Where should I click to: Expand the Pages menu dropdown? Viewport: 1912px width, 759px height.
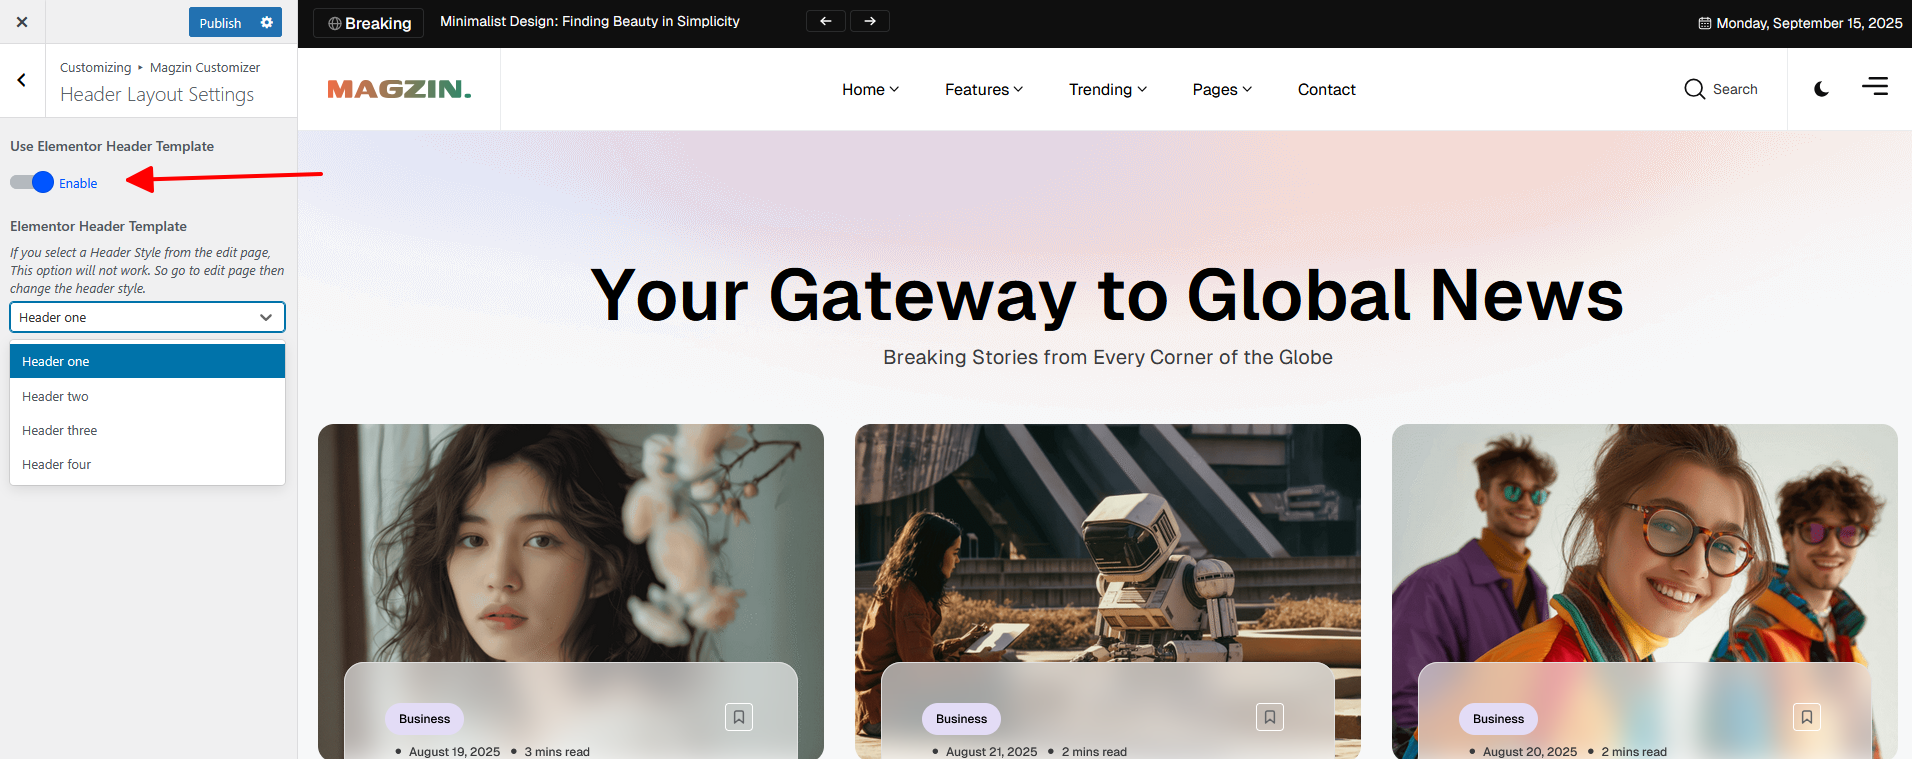tap(1222, 89)
